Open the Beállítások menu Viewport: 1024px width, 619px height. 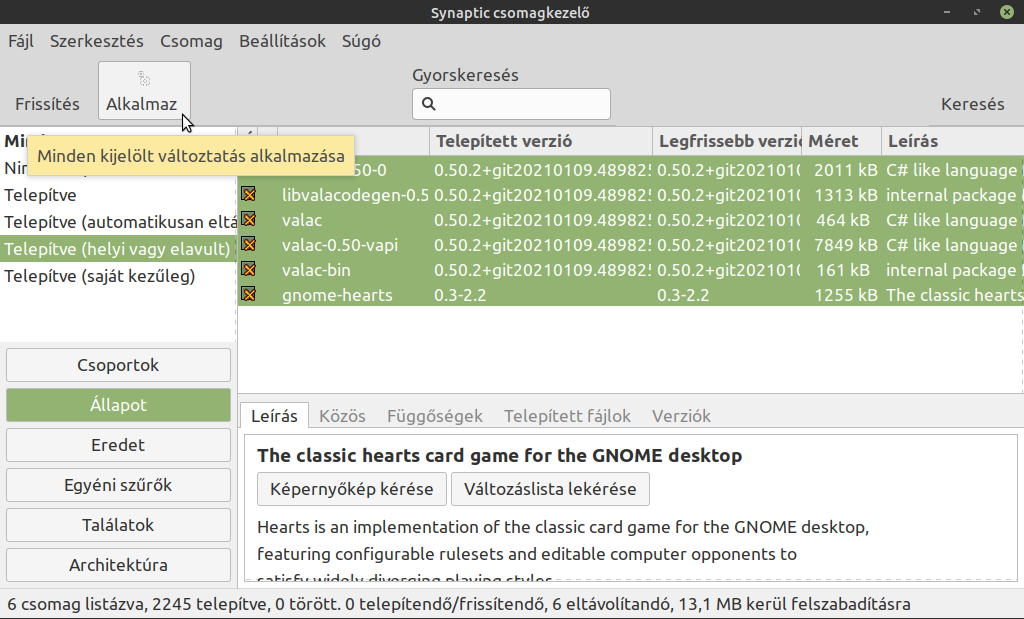click(282, 41)
